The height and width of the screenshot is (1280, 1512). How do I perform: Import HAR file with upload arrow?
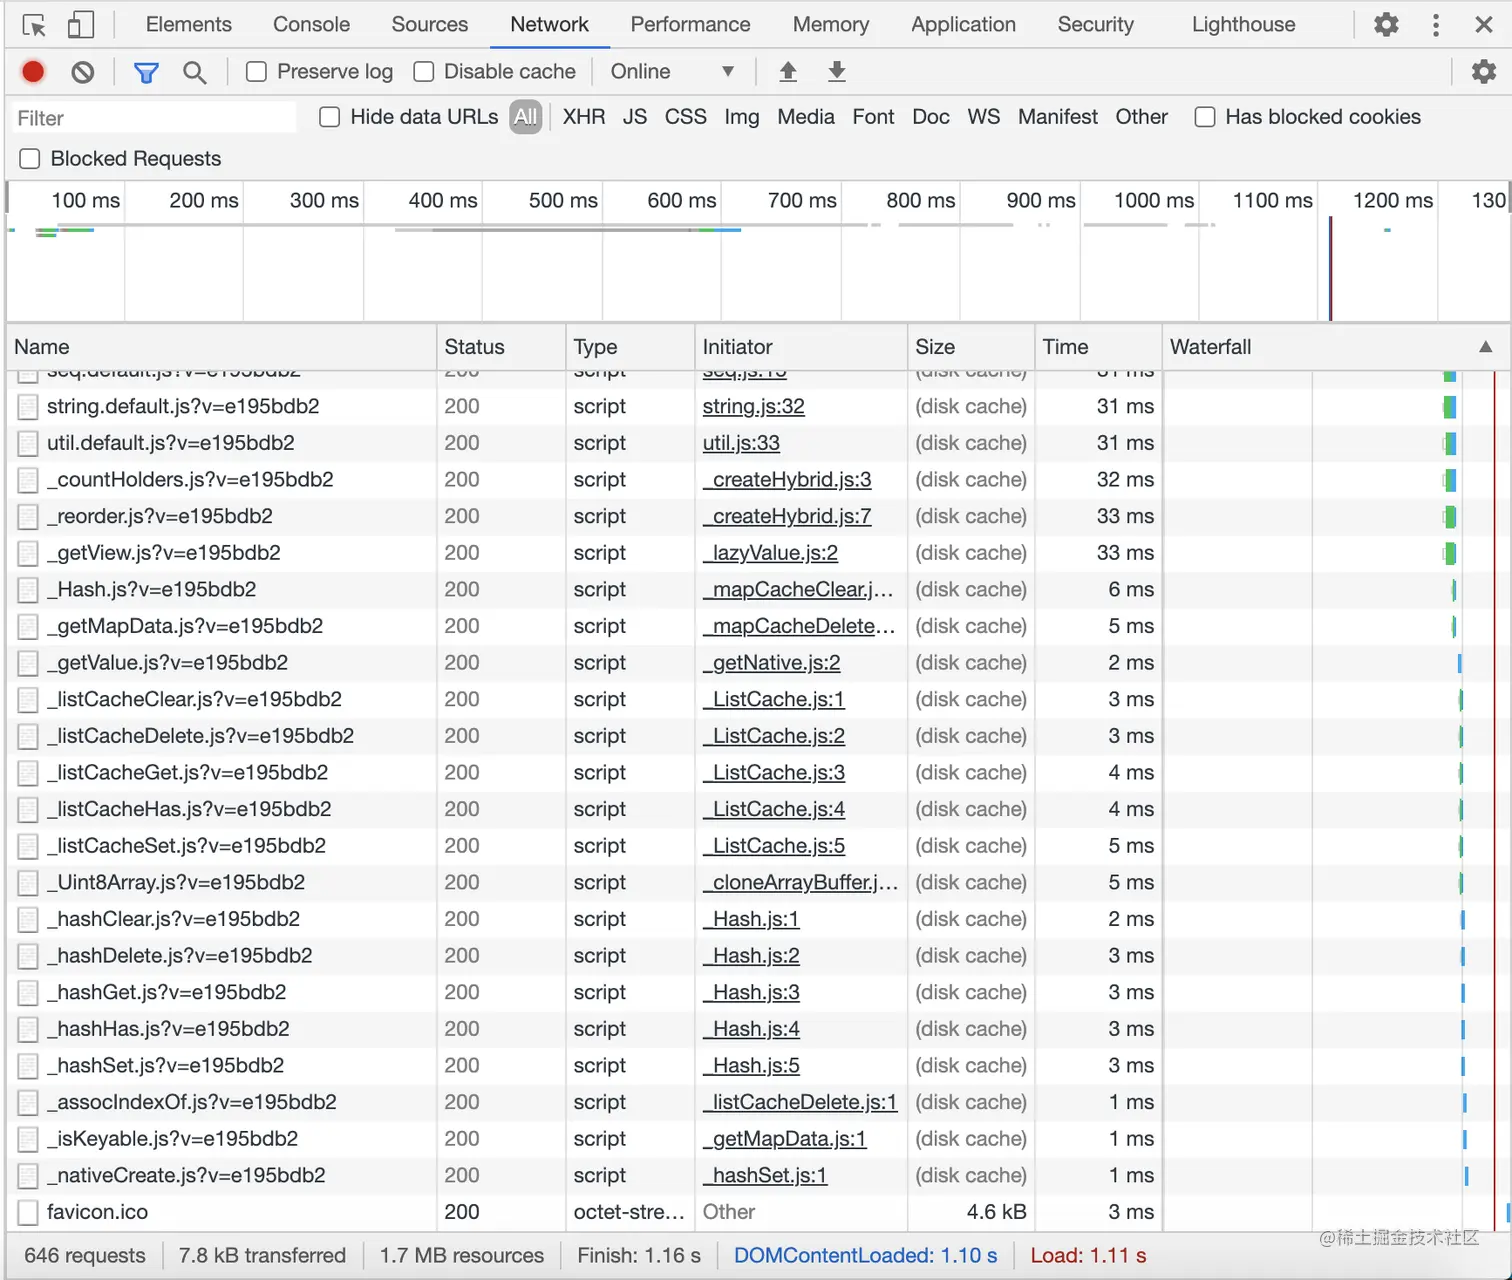788,71
